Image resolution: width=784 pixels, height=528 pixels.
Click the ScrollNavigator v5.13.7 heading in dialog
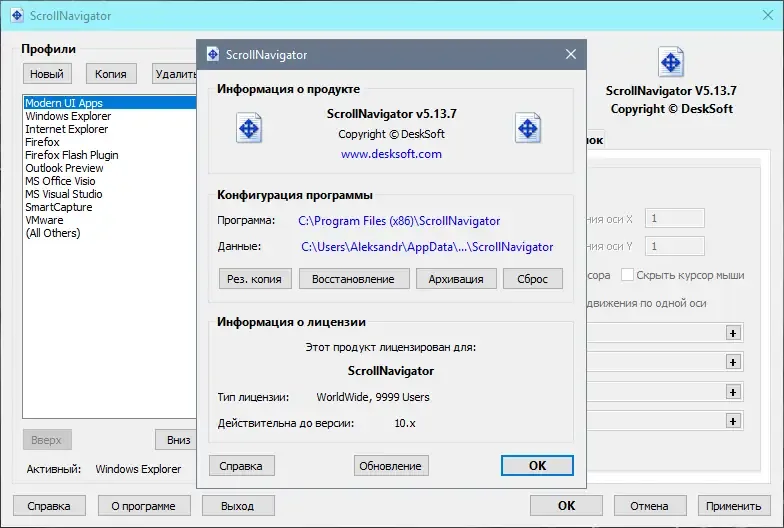coord(391,114)
